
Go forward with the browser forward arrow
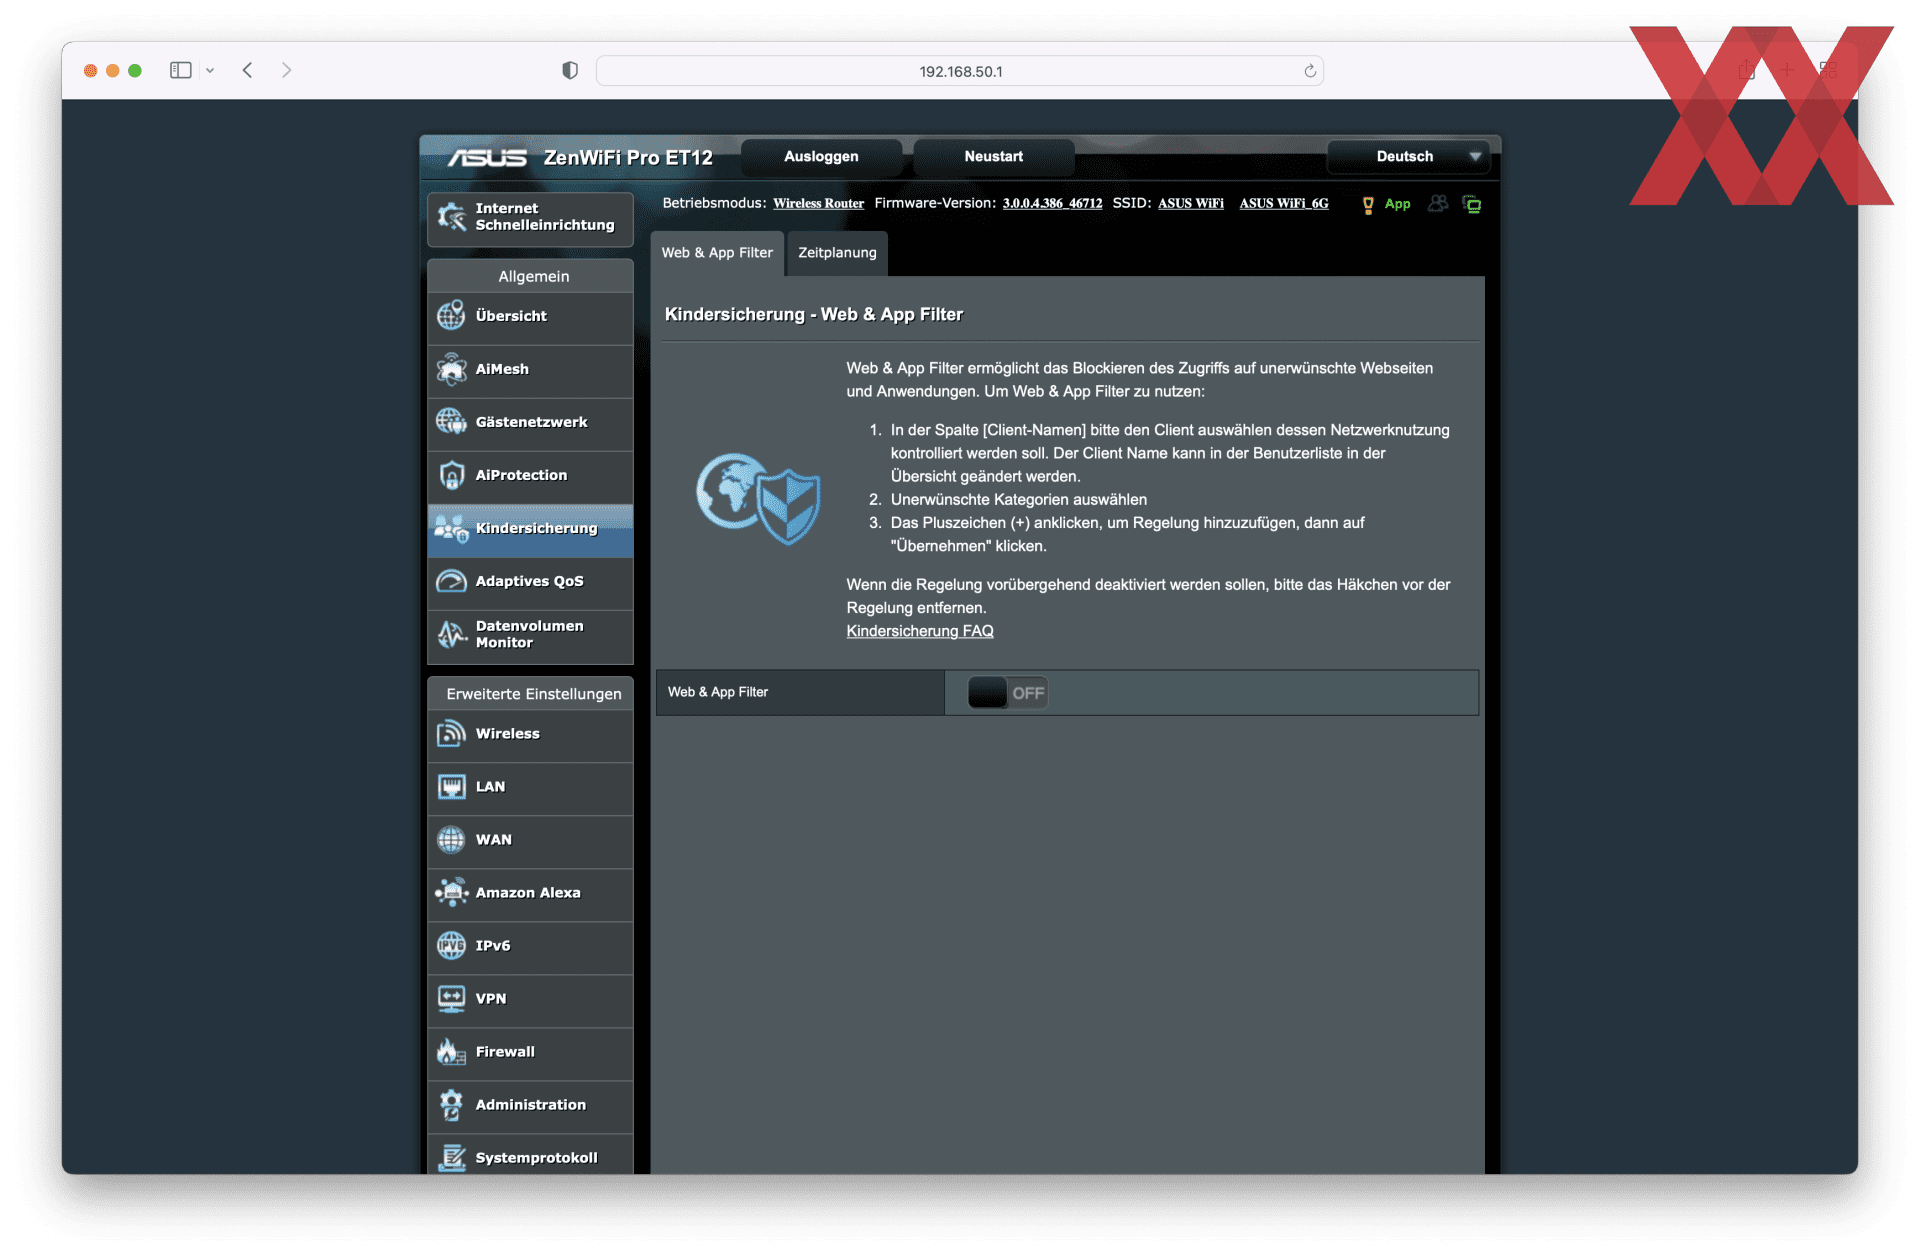click(286, 70)
